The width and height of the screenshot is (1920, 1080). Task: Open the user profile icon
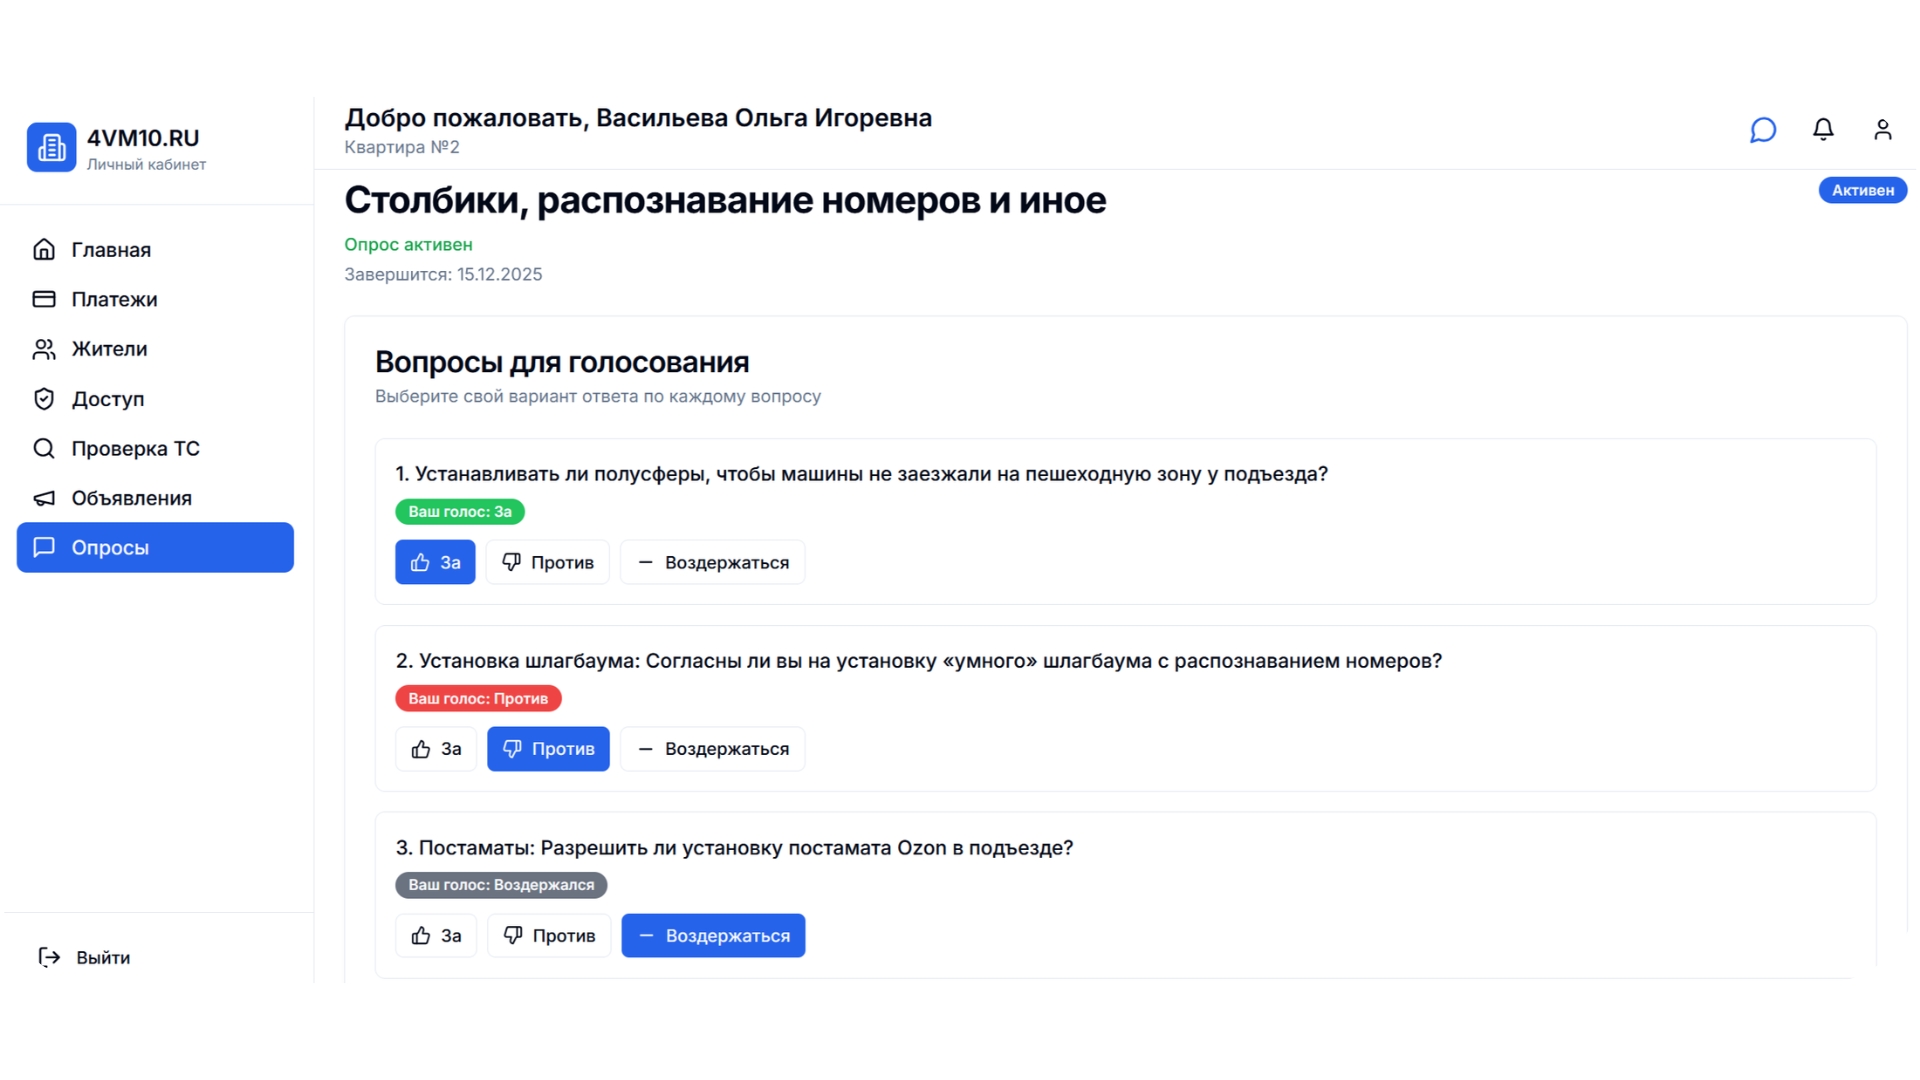click(1883, 130)
